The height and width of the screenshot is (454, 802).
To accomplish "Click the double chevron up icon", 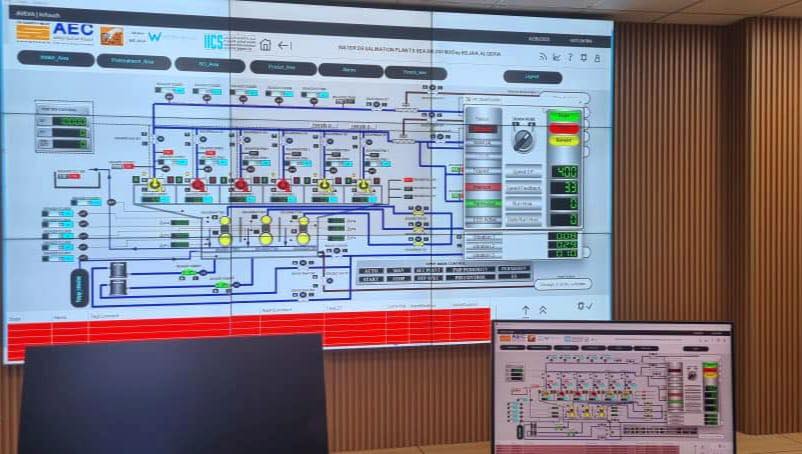I will [543, 310].
